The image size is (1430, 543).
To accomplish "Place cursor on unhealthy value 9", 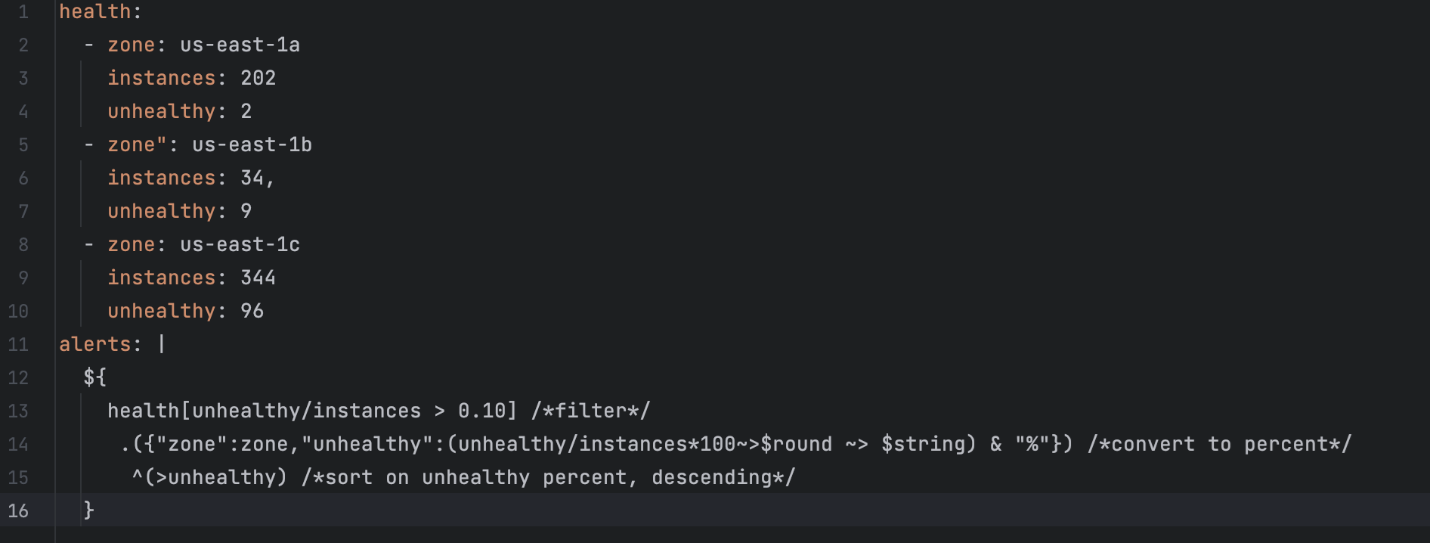I will [x=246, y=211].
